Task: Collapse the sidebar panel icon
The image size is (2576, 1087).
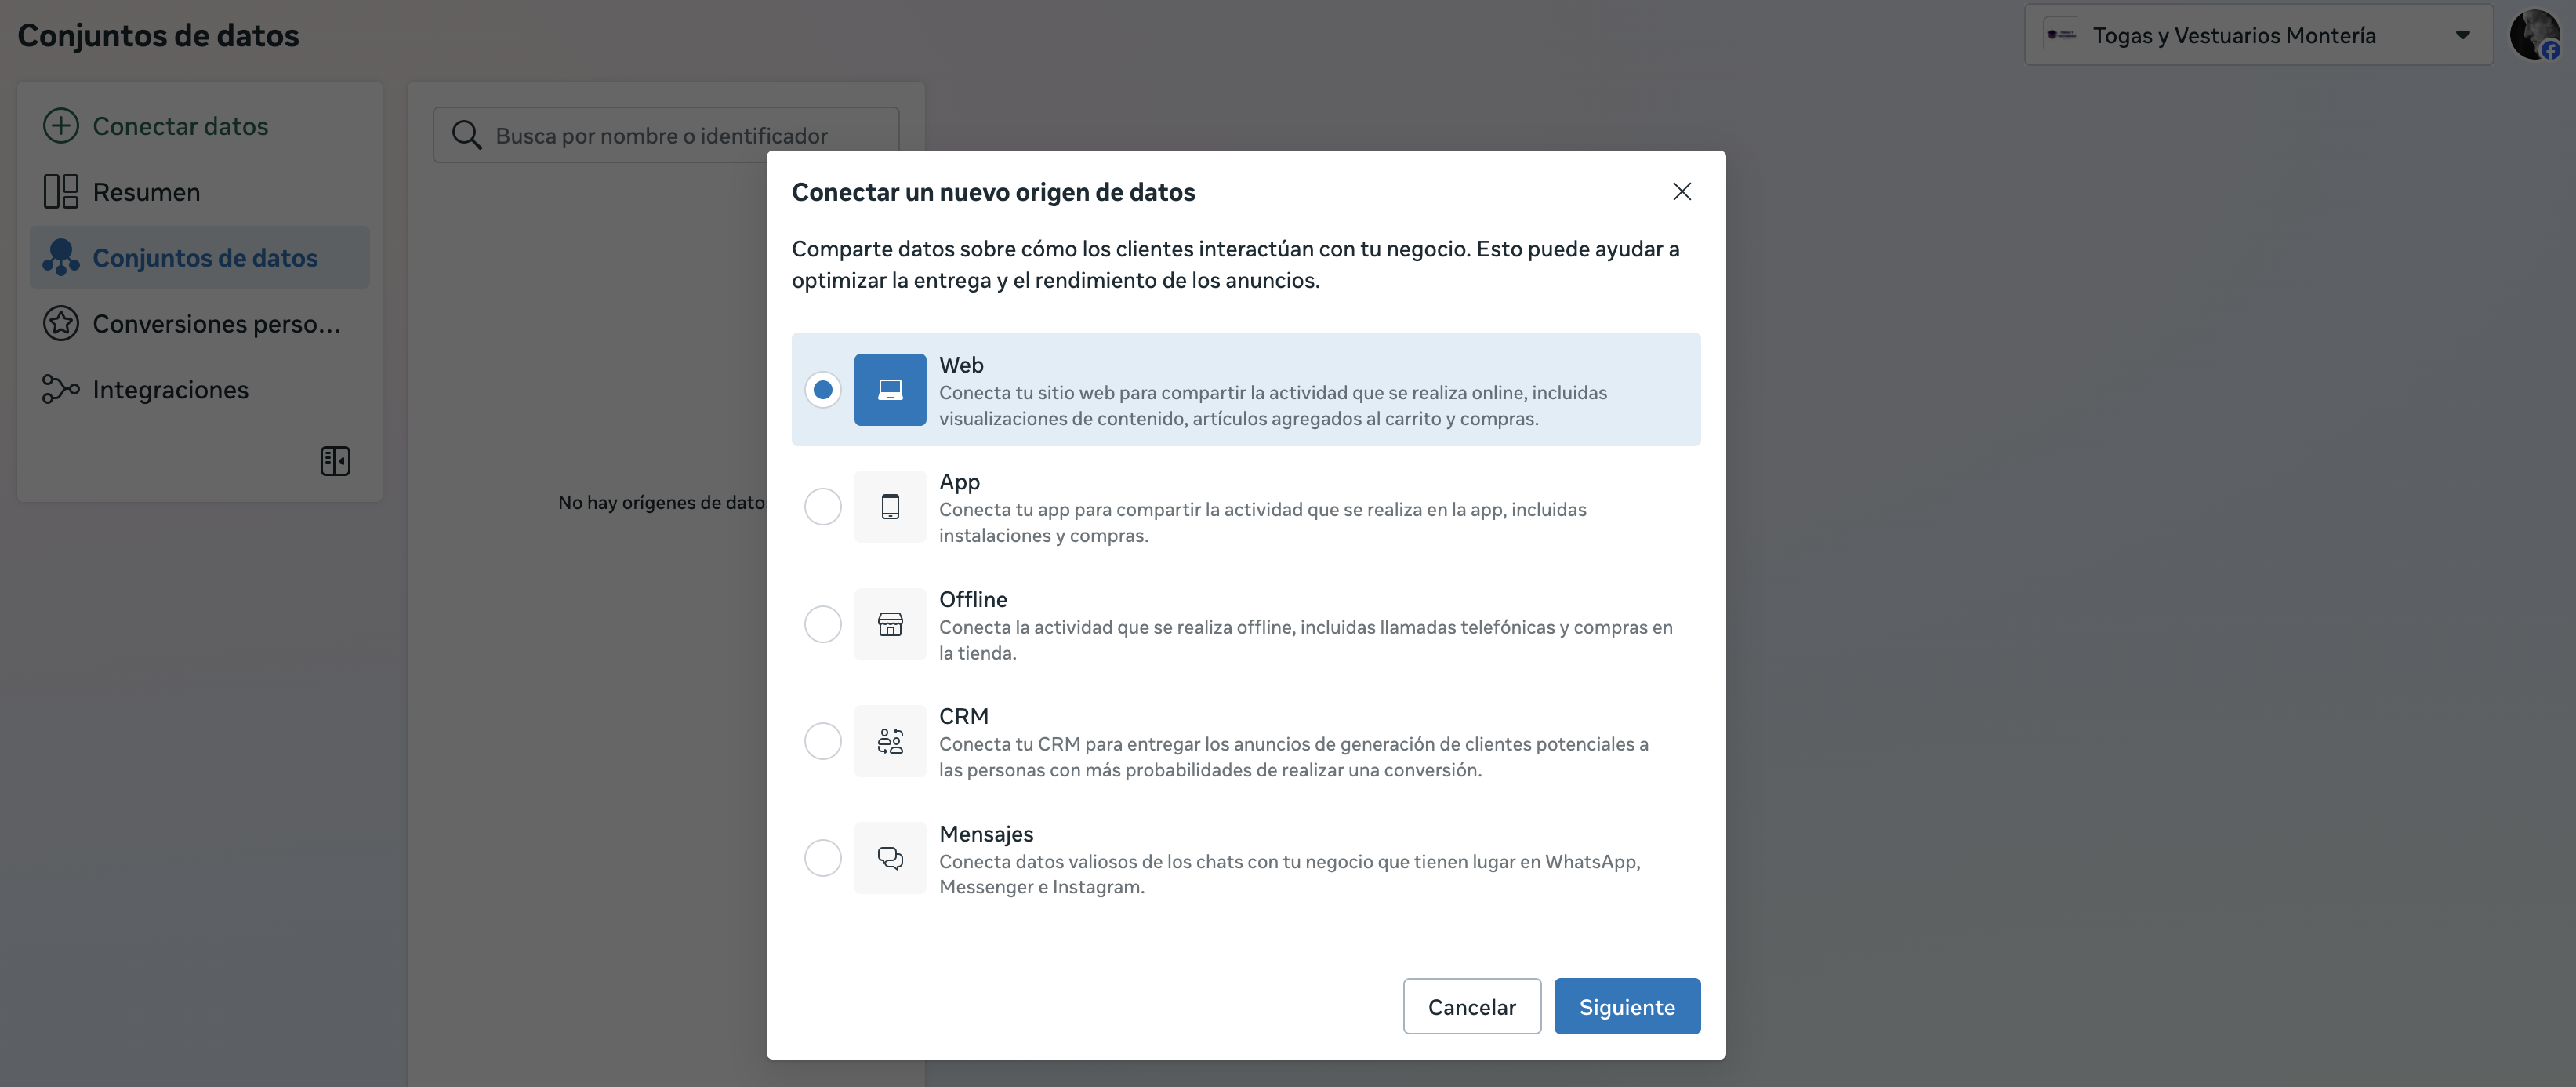Action: click(335, 461)
